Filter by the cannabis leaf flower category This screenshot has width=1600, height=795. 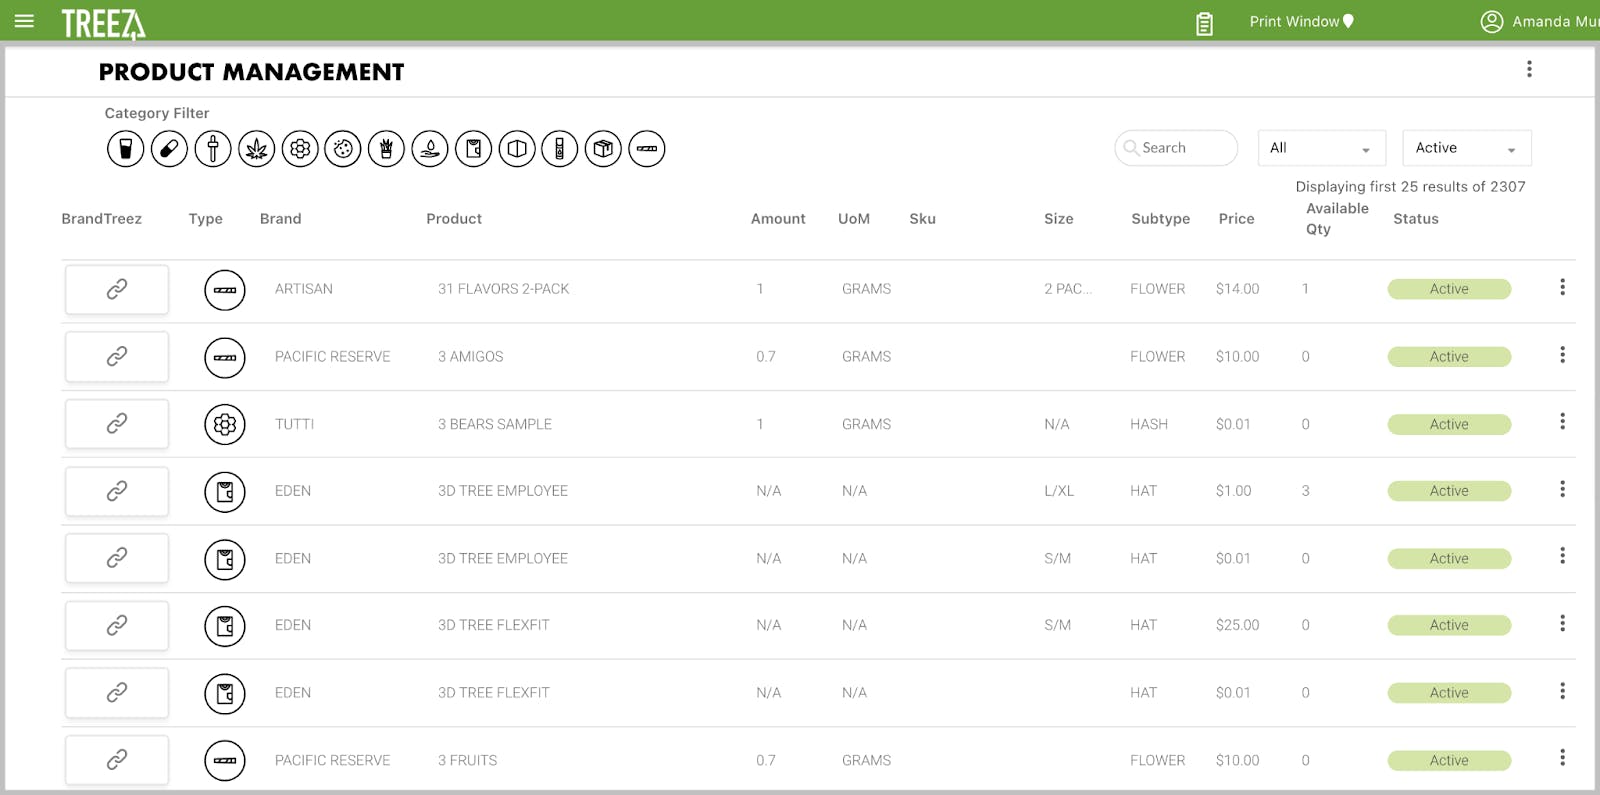[x=256, y=149]
